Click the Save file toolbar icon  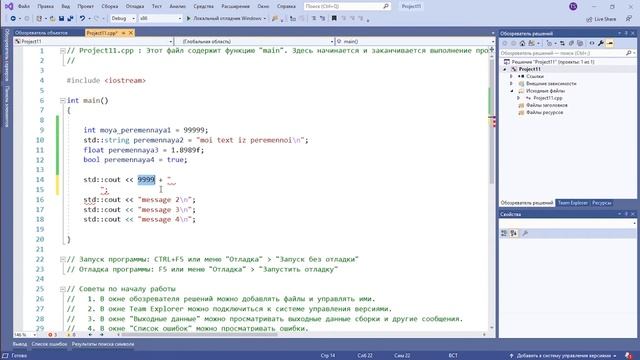point(61,18)
